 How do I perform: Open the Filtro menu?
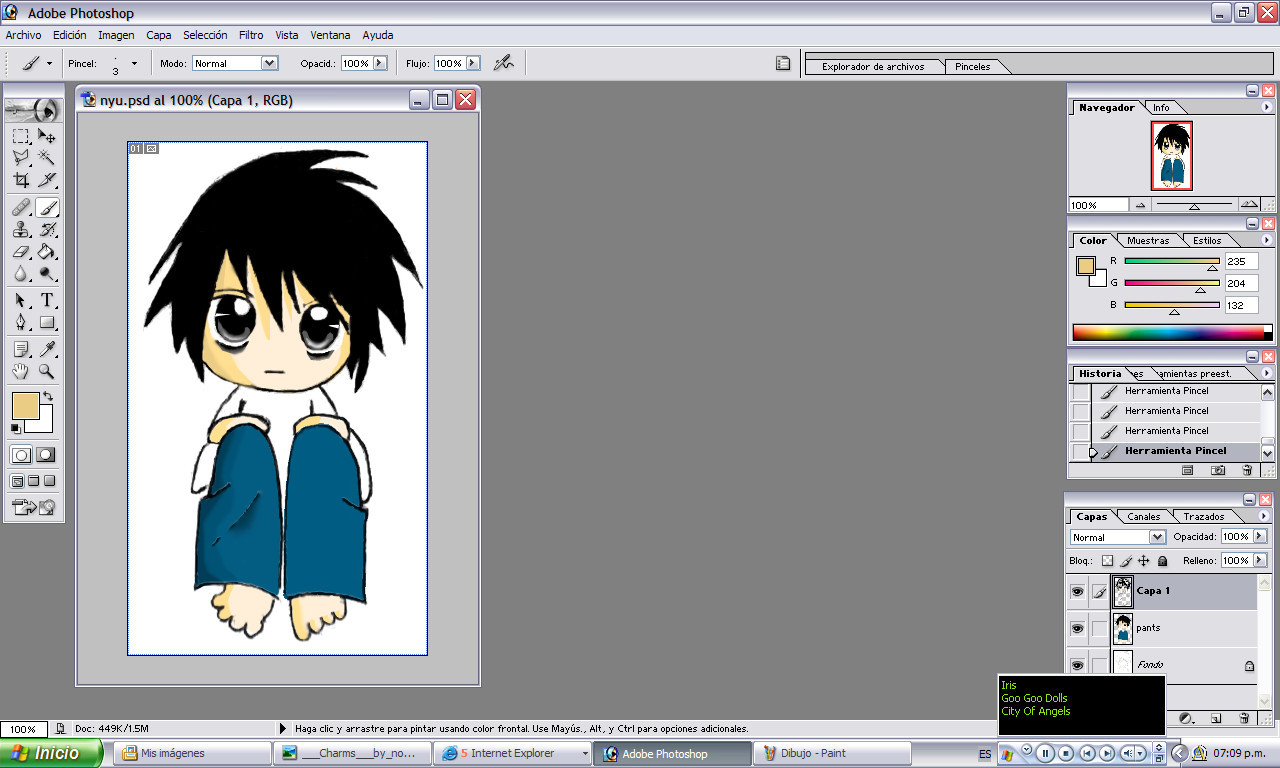(x=251, y=35)
